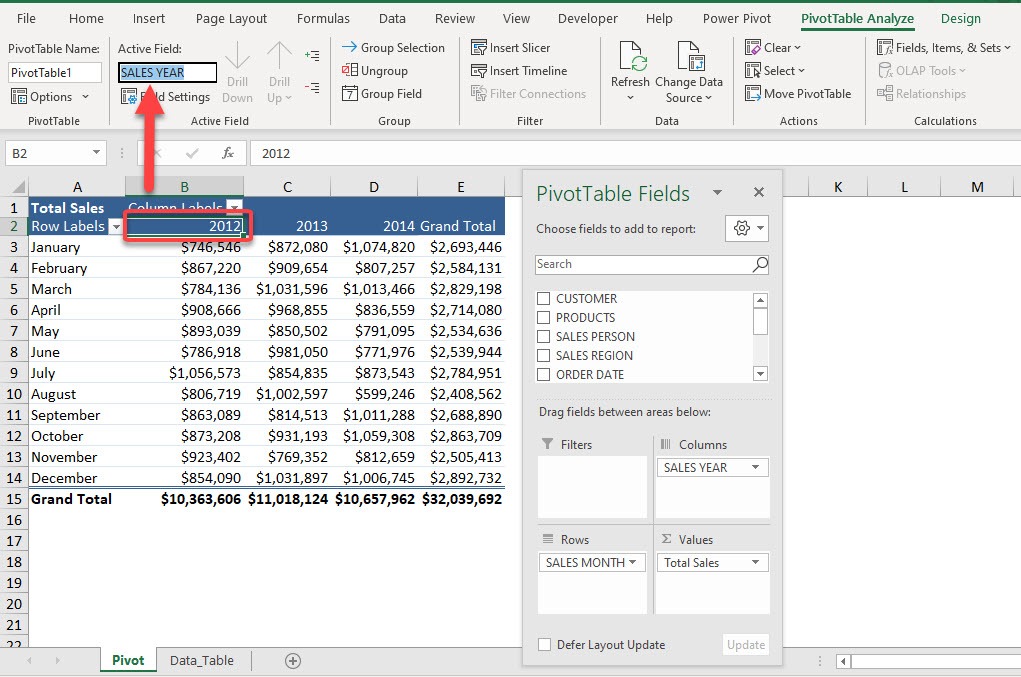Switch to the Design ribbon tab
Screen dimensions: 1021x677
click(x=959, y=18)
